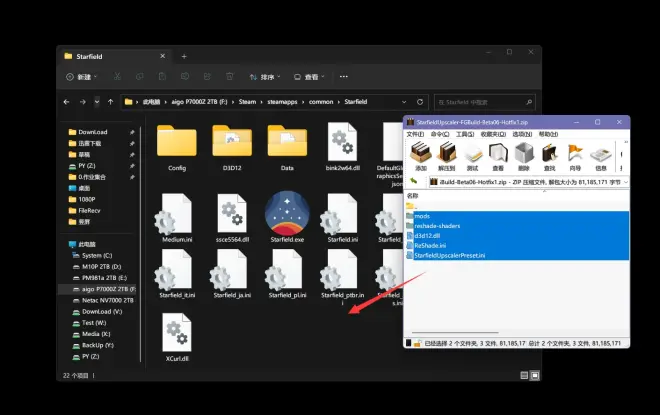
Task: Select the reshade-shaders folder in the archive
Action: point(517,226)
